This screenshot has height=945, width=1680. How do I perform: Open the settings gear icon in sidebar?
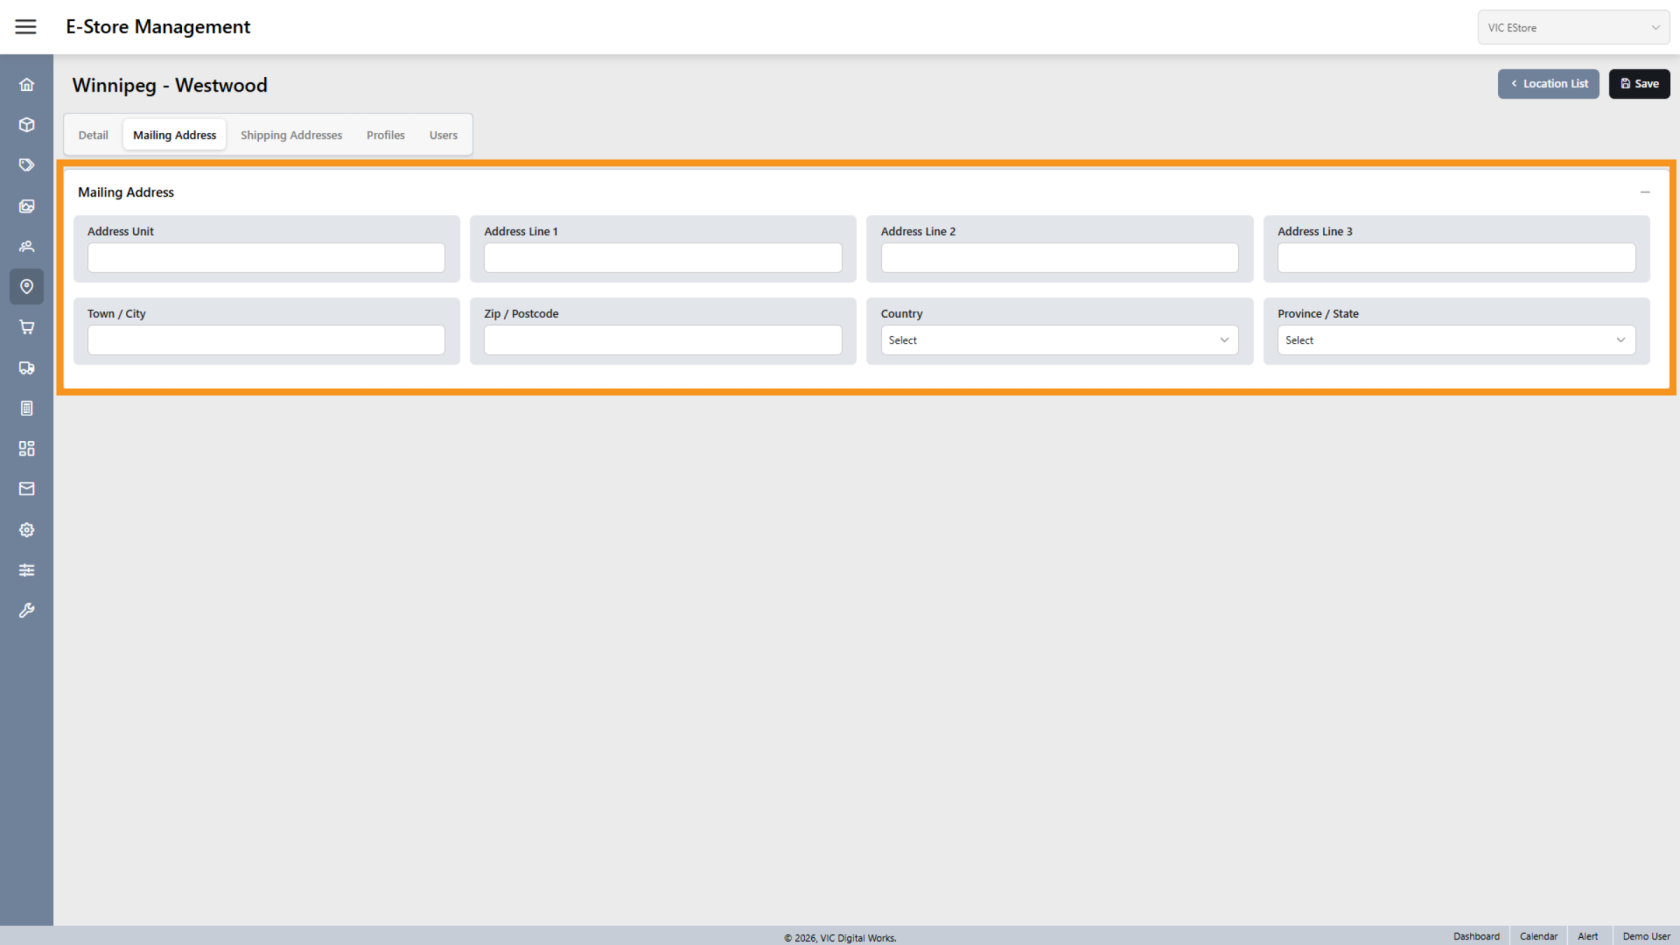tap(27, 530)
